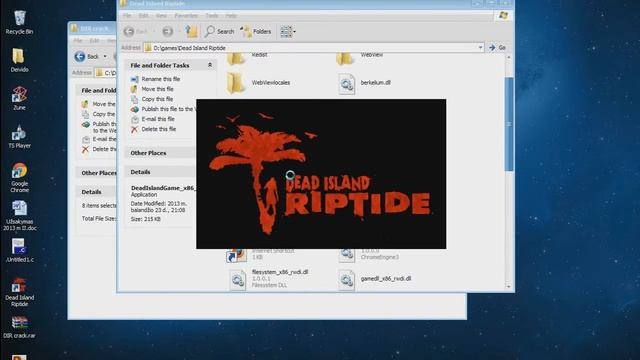Open the View menu
The height and width of the screenshot is (360, 640).
[x=161, y=16]
